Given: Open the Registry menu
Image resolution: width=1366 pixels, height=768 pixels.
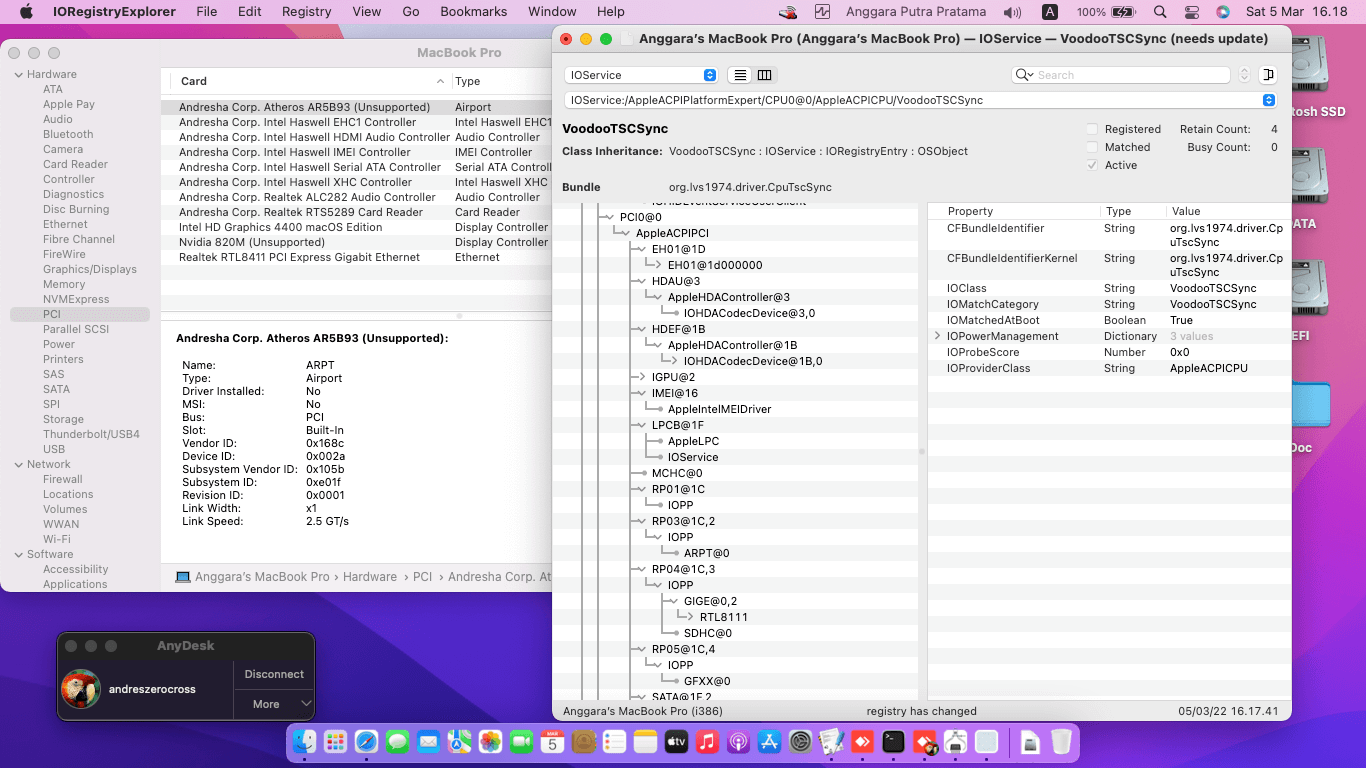Looking at the screenshot, I should pos(306,12).
